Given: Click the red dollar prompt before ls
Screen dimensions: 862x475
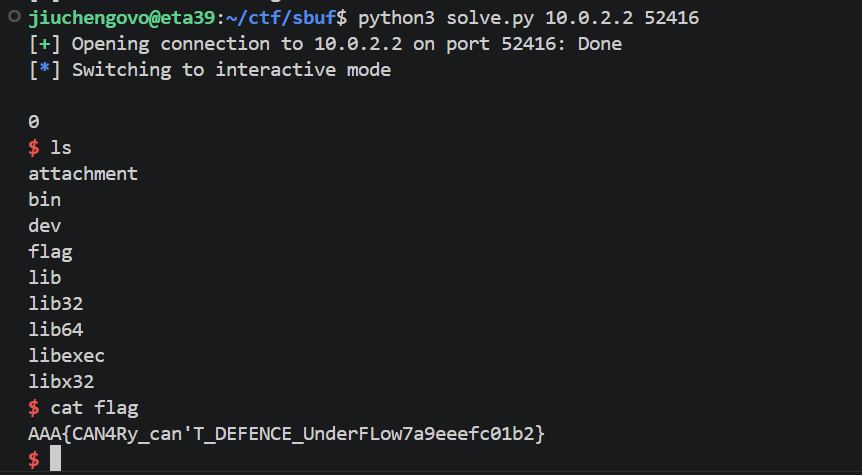Looking at the screenshot, I should point(34,147).
